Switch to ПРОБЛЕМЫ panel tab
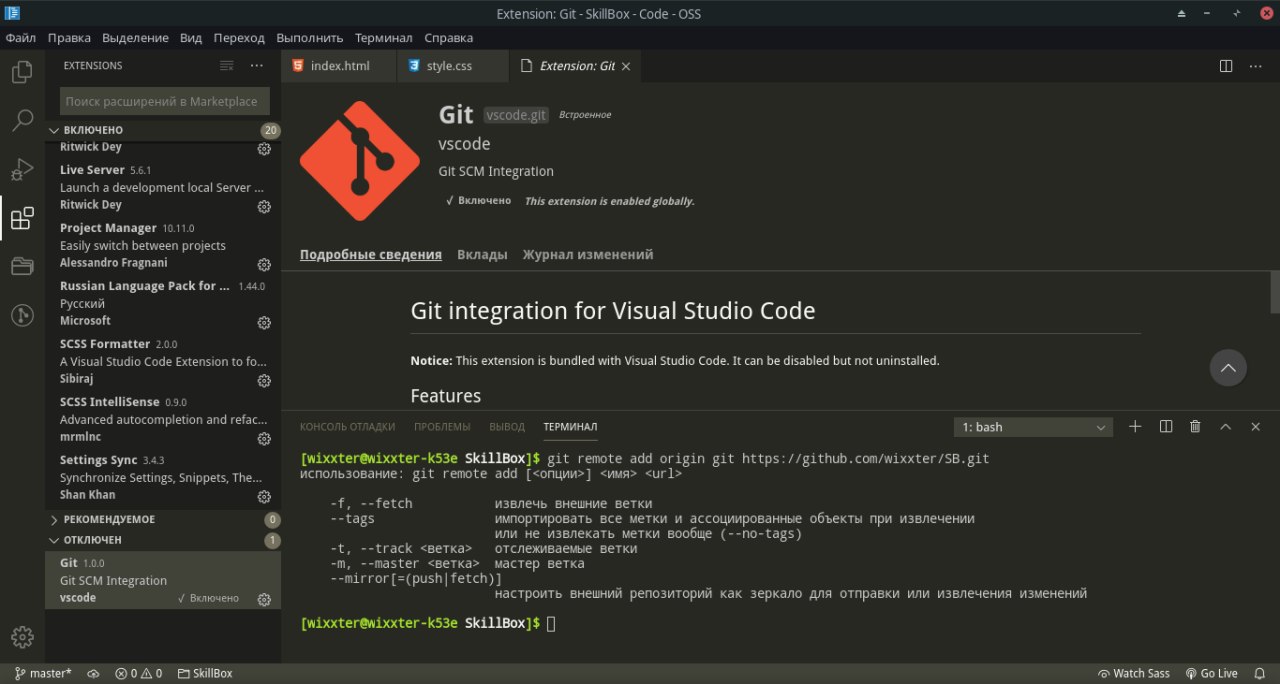The image size is (1280, 684). 442,427
